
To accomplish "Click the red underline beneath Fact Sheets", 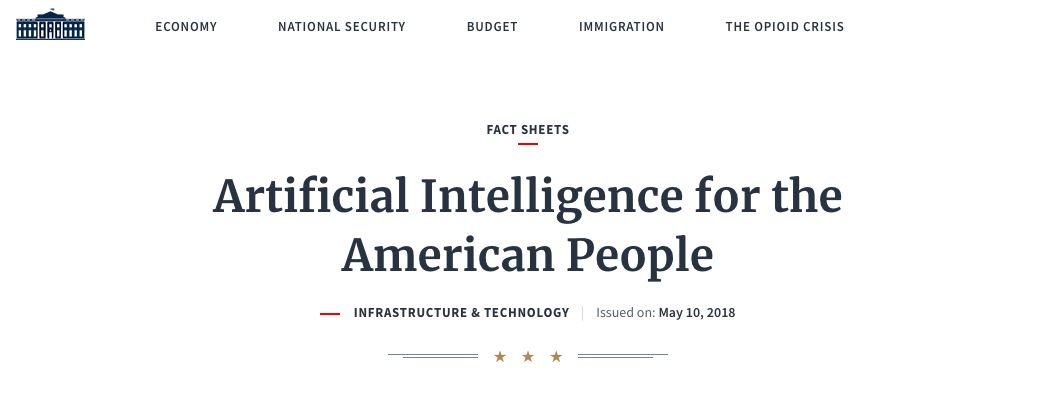I will [x=528, y=144].
